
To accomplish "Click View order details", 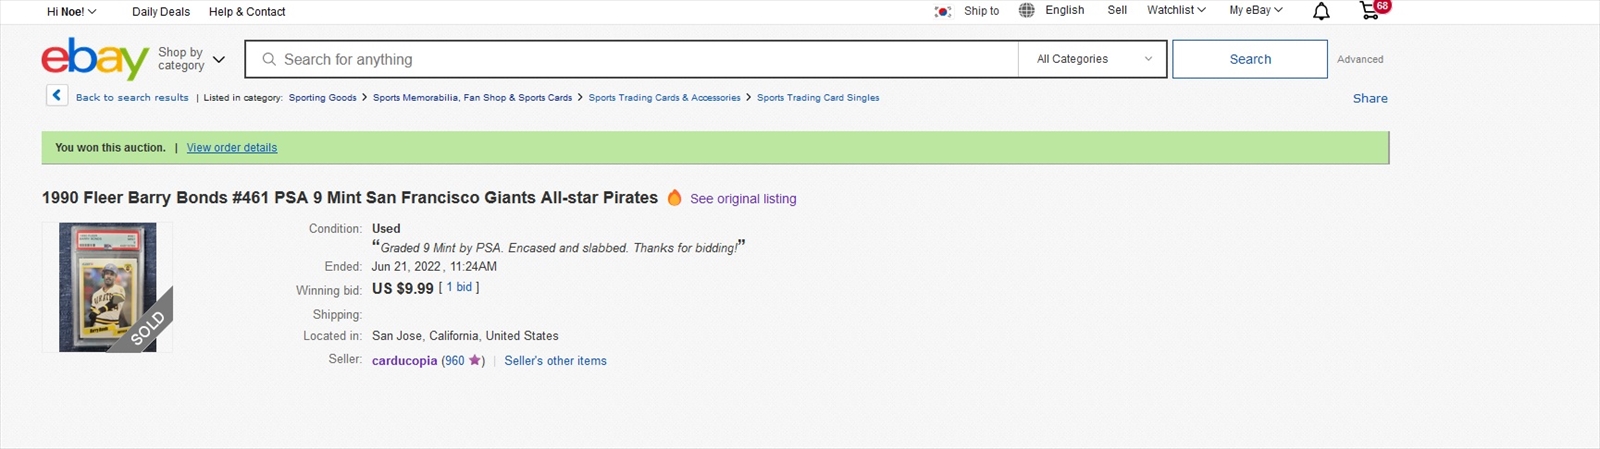I will coord(232,148).
